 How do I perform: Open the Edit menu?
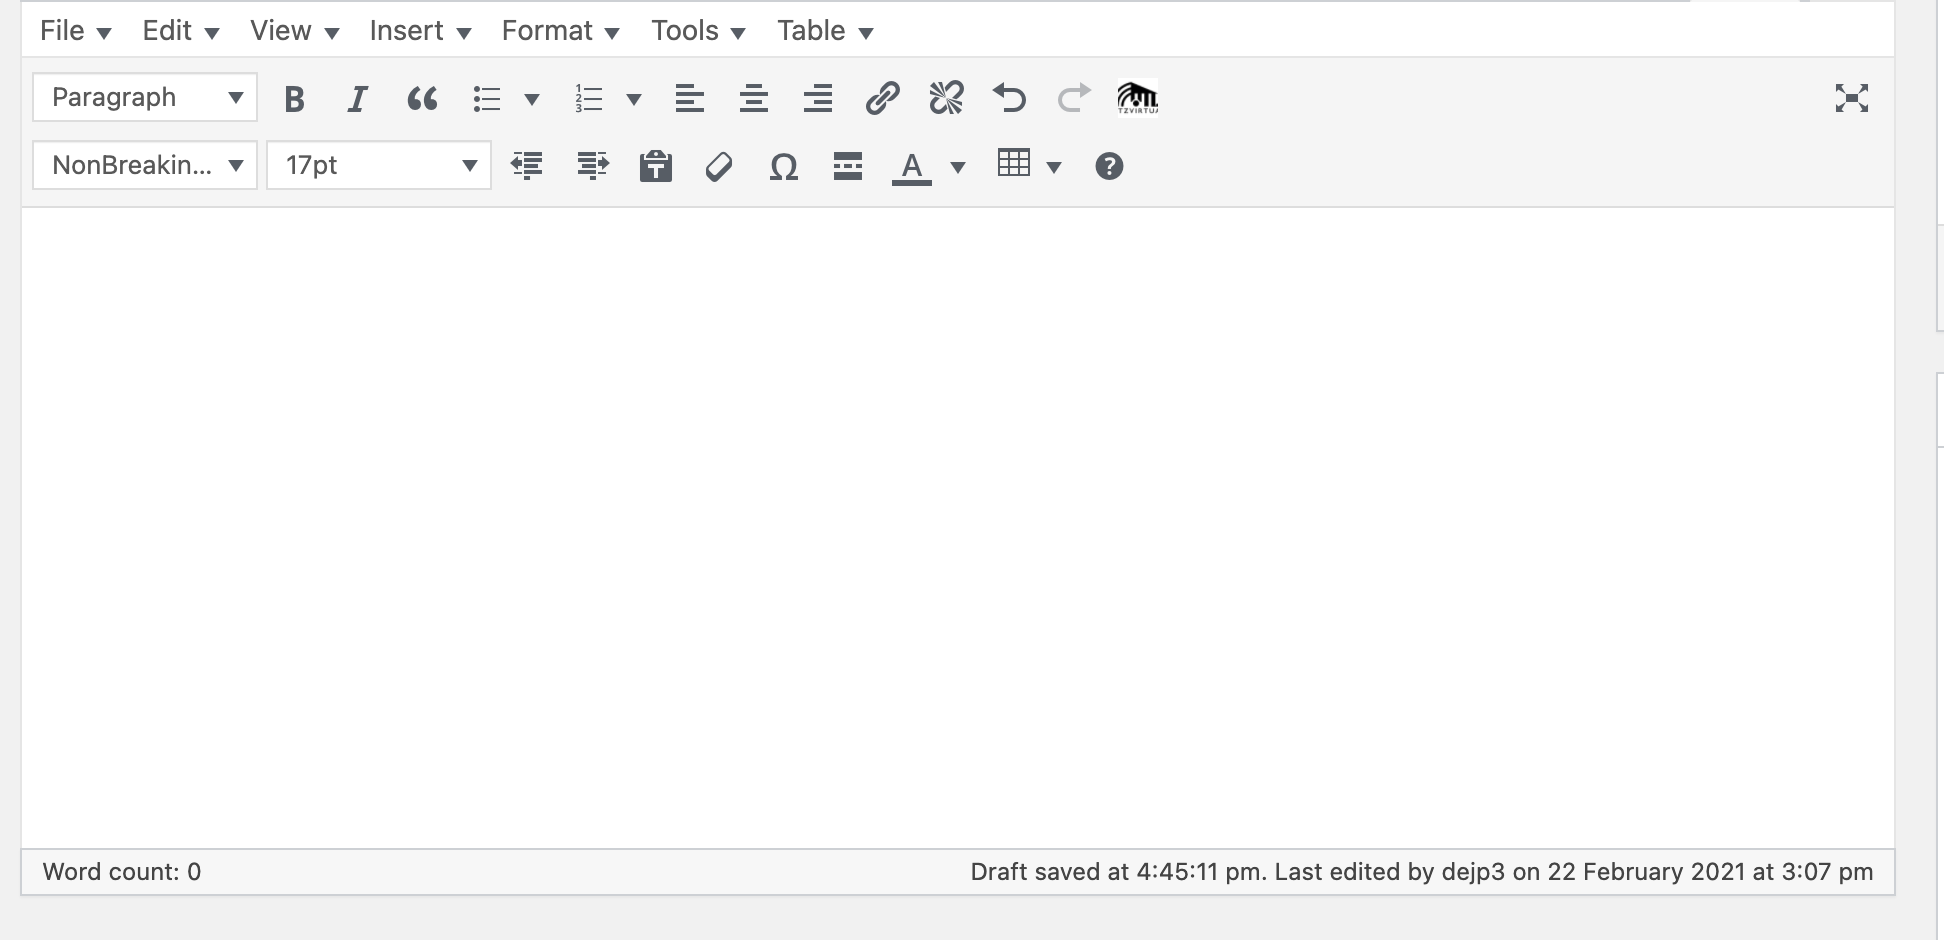(x=180, y=31)
